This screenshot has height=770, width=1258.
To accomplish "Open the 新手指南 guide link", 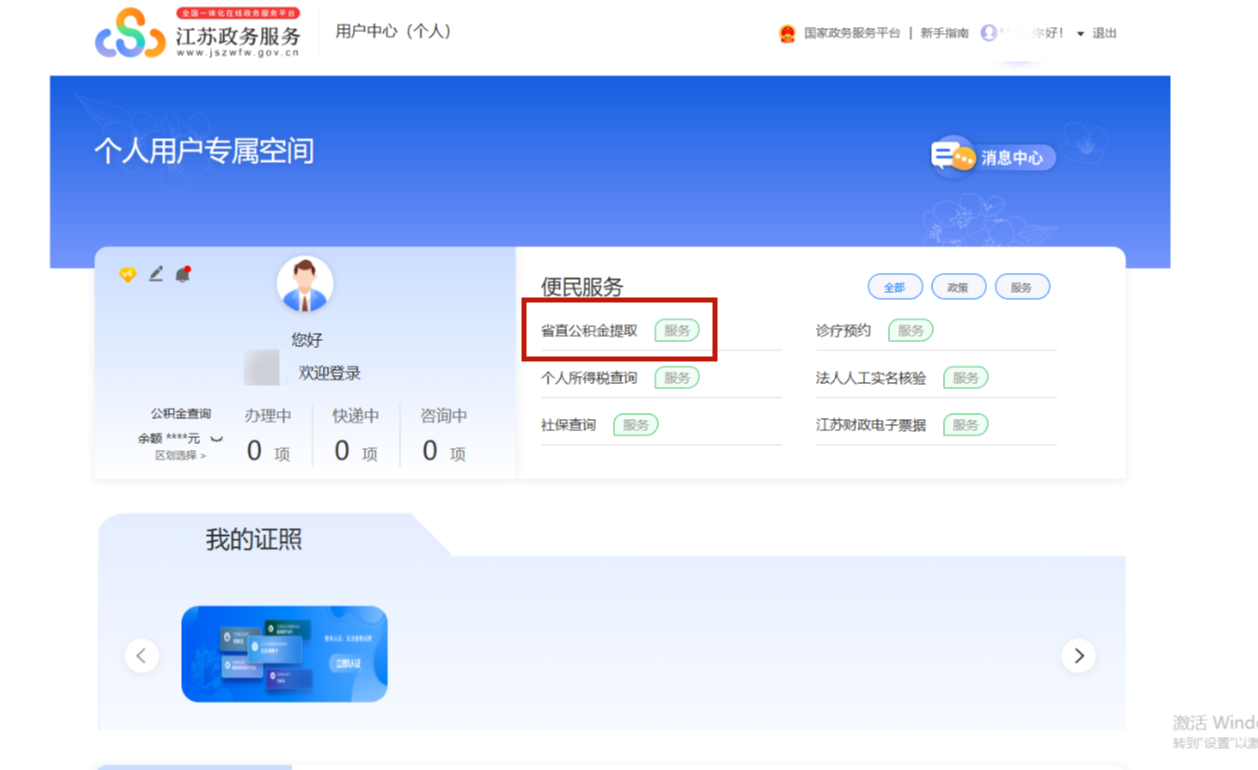I will point(944,34).
